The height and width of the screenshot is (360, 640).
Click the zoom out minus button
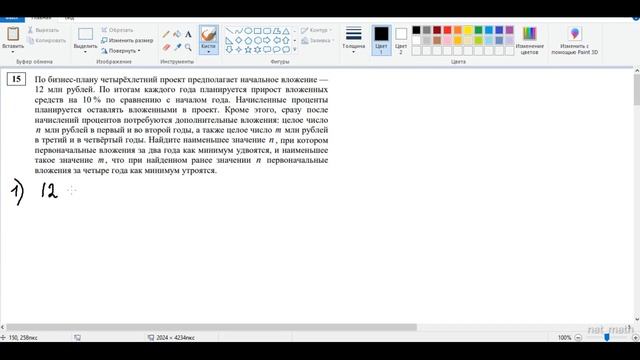point(578,338)
